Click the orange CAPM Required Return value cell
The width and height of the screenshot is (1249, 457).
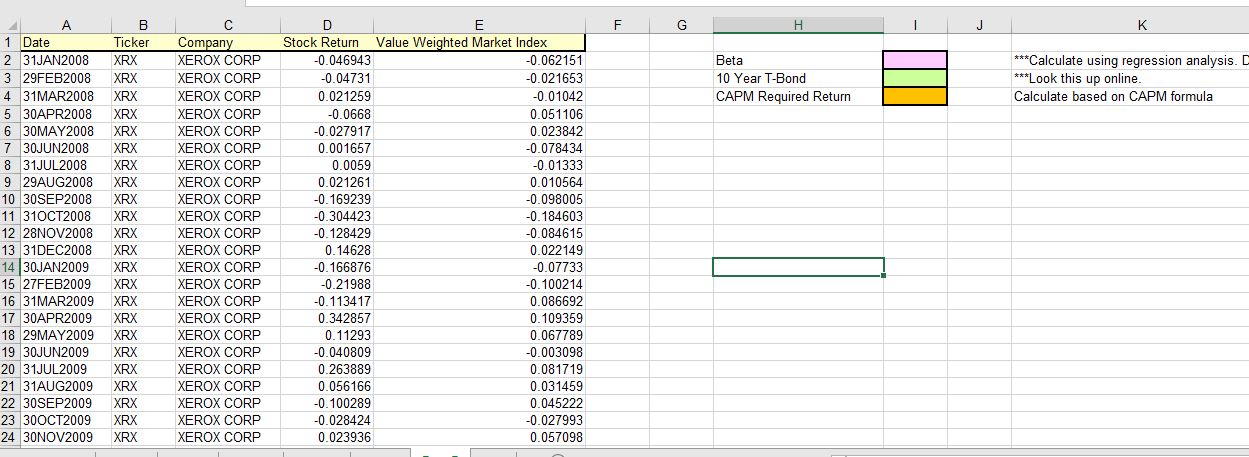coord(915,96)
